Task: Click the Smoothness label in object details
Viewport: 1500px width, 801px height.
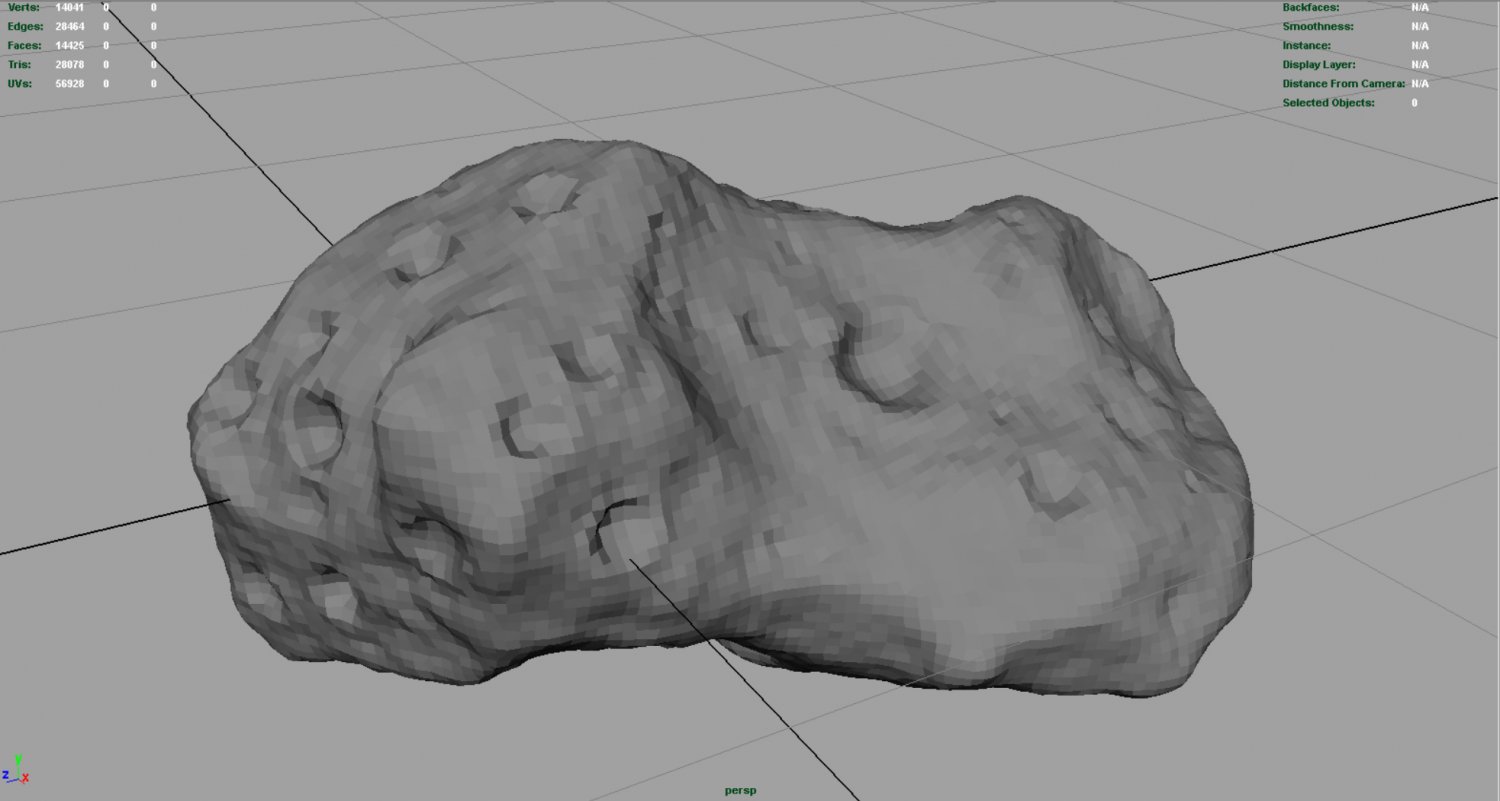Action: 1317,26
